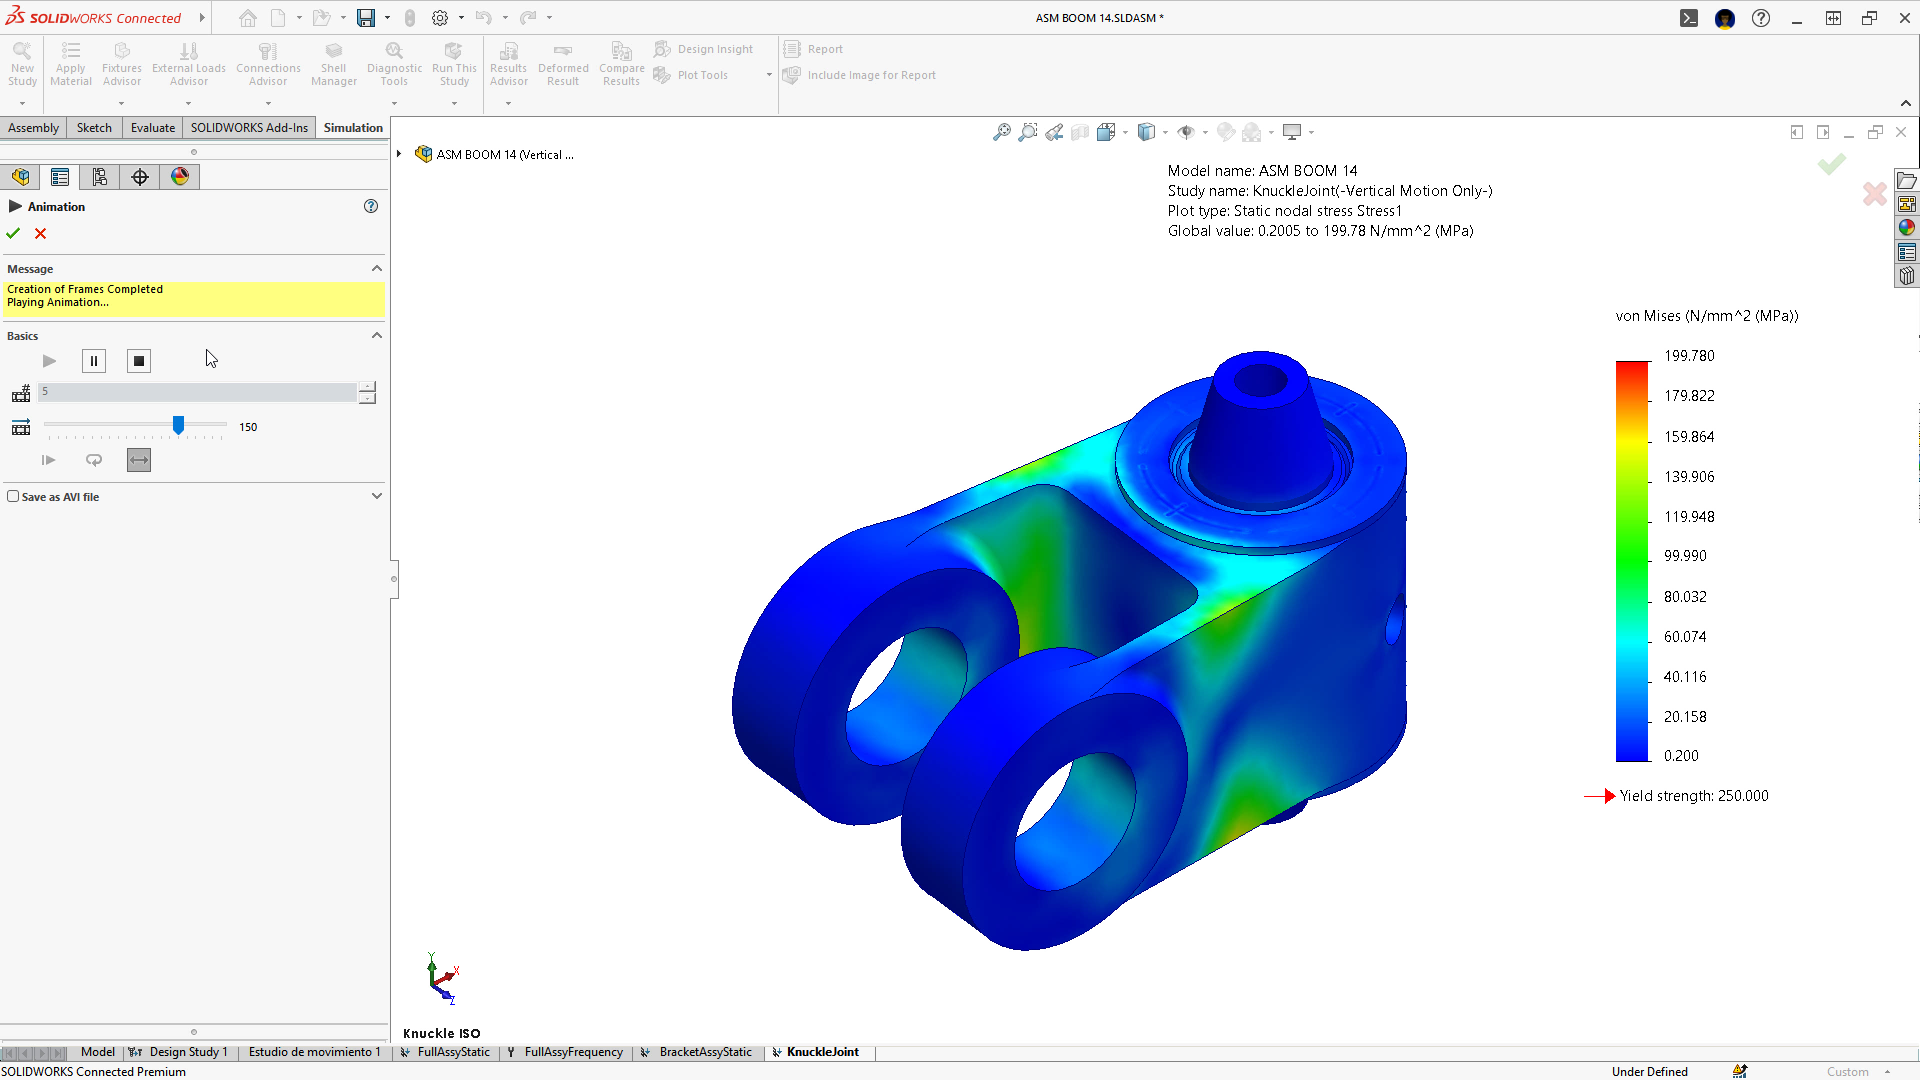Activate the Zoom to Fit icon
Viewport: 1920px width, 1080px height.
[x=1002, y=131]
